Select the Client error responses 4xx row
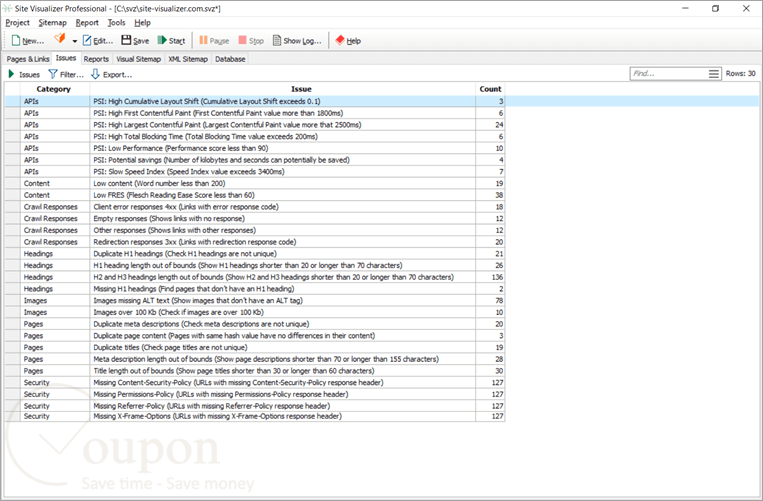The image size is (763, 501). click(x=255, y=207)
